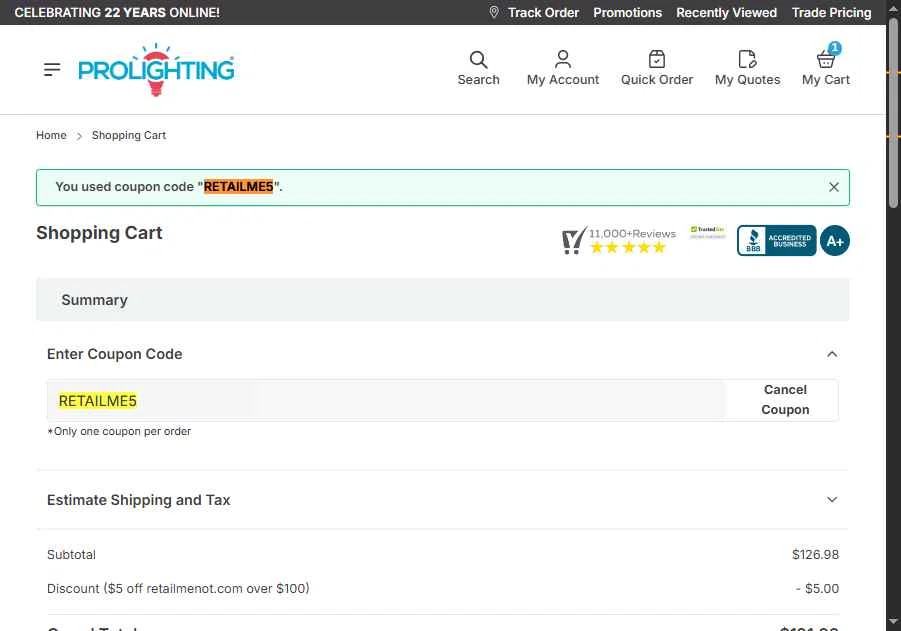Click the Estimate Shipping and Tax label
The height and width of the screenshot is (631, 901).
click(x=138, y=500)
